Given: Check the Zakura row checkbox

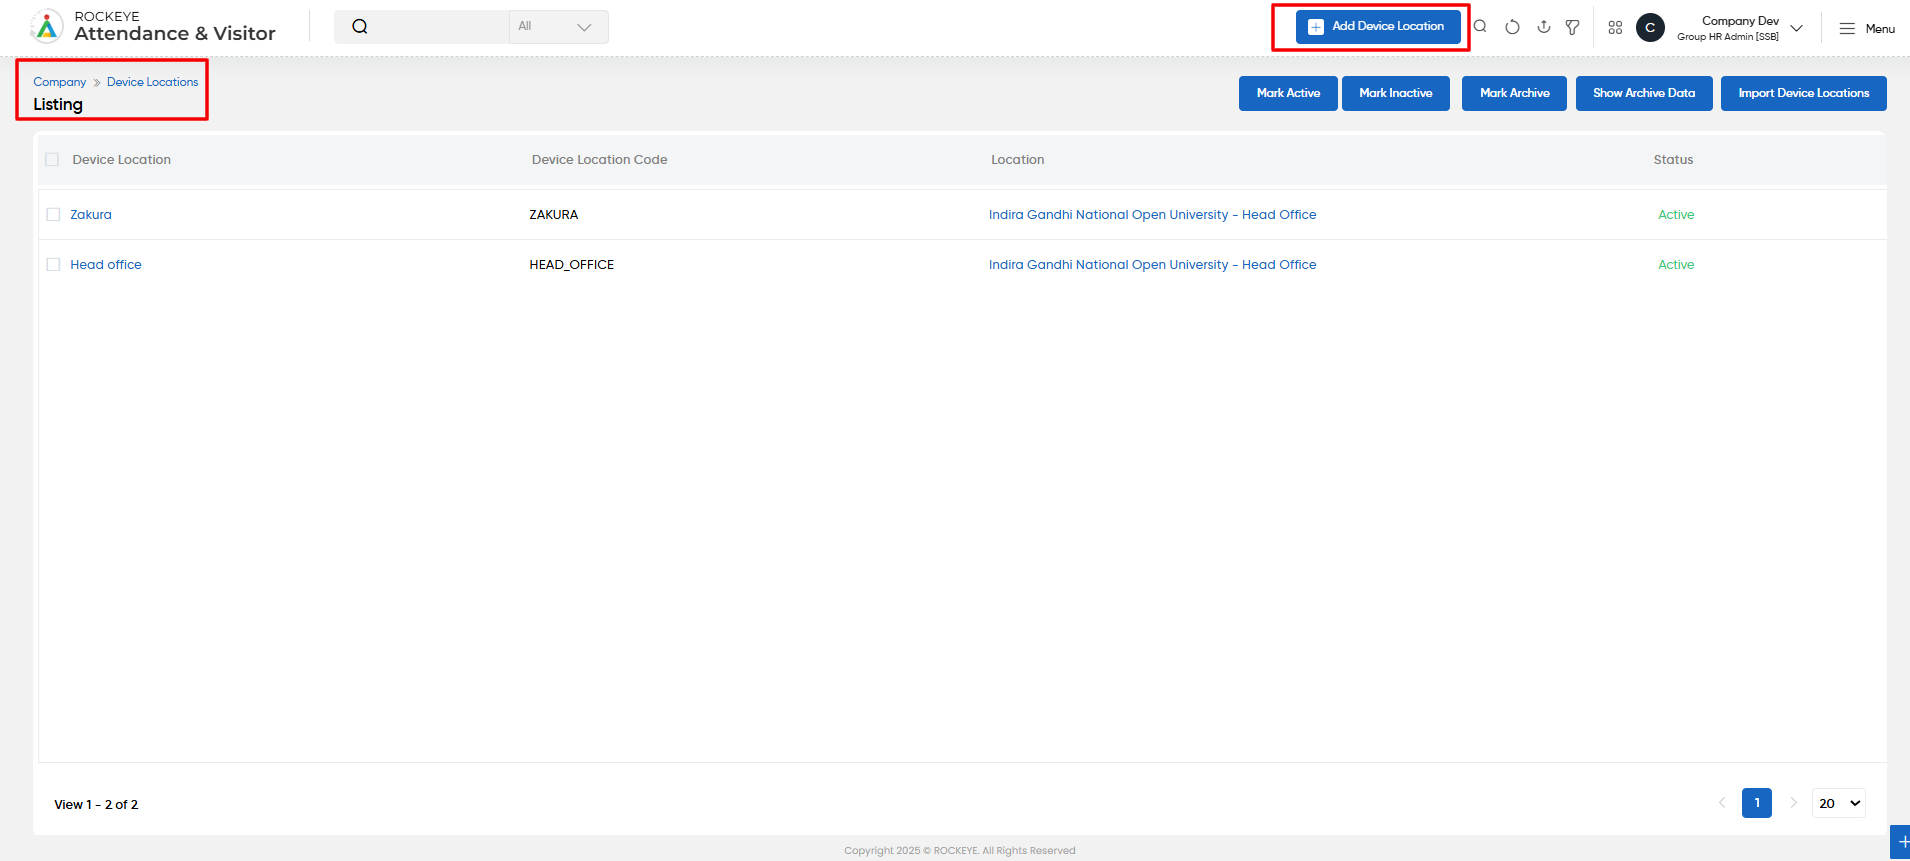Looking at the screenshot, I should 53,214.
